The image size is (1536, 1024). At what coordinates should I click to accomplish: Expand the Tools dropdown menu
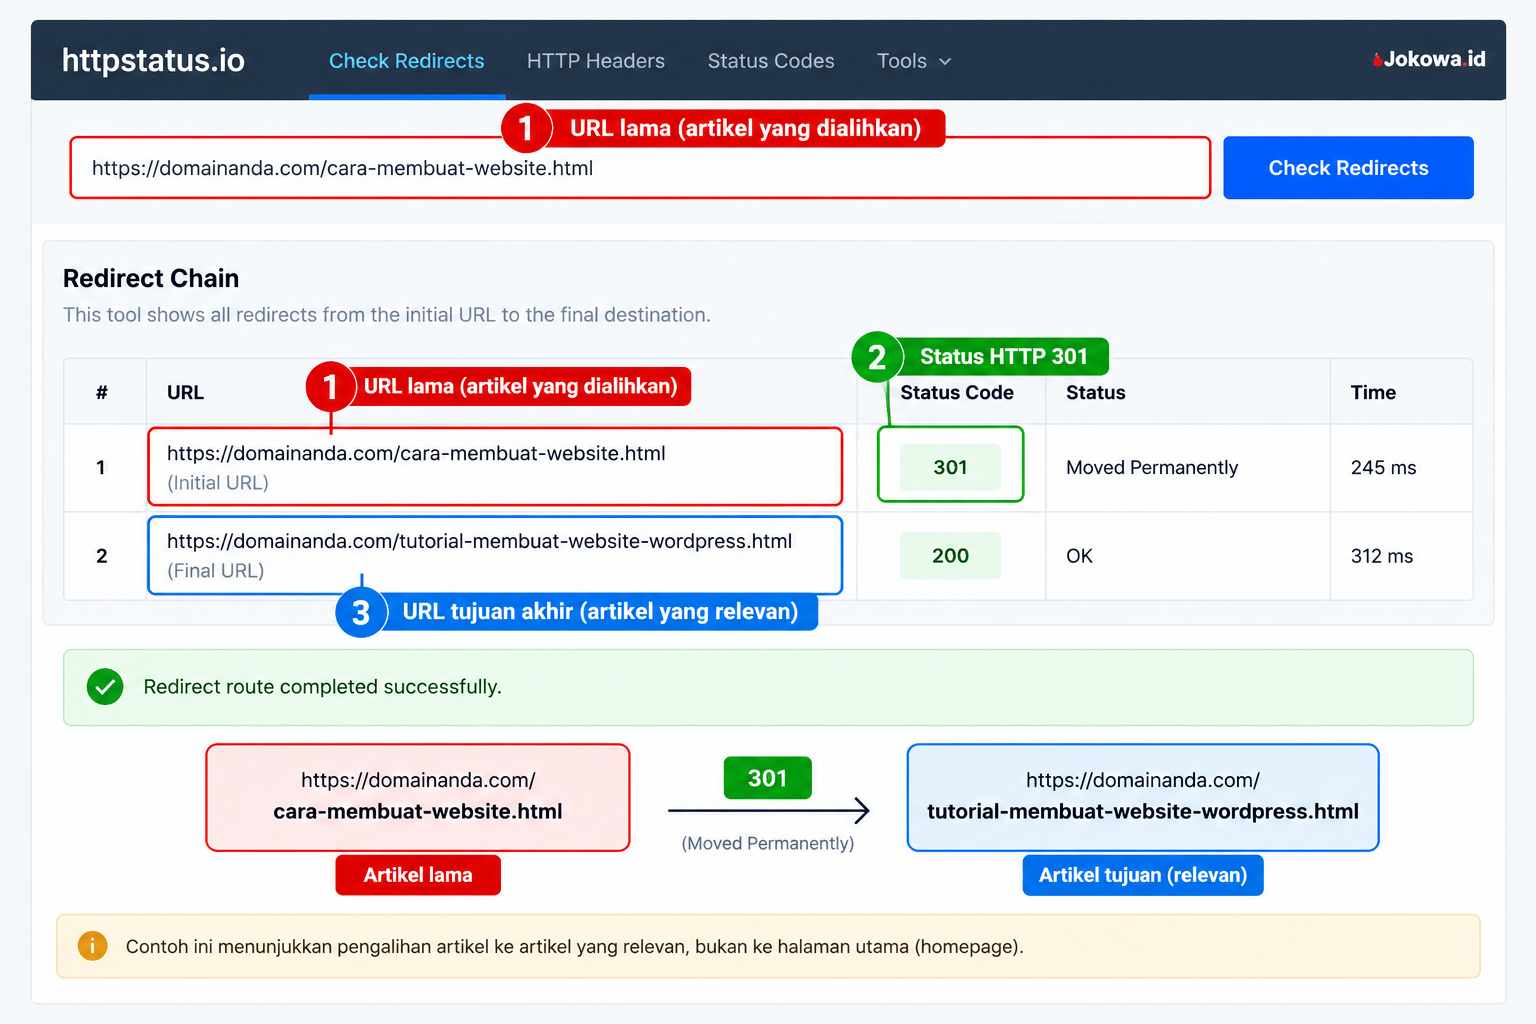coord(914,61)
